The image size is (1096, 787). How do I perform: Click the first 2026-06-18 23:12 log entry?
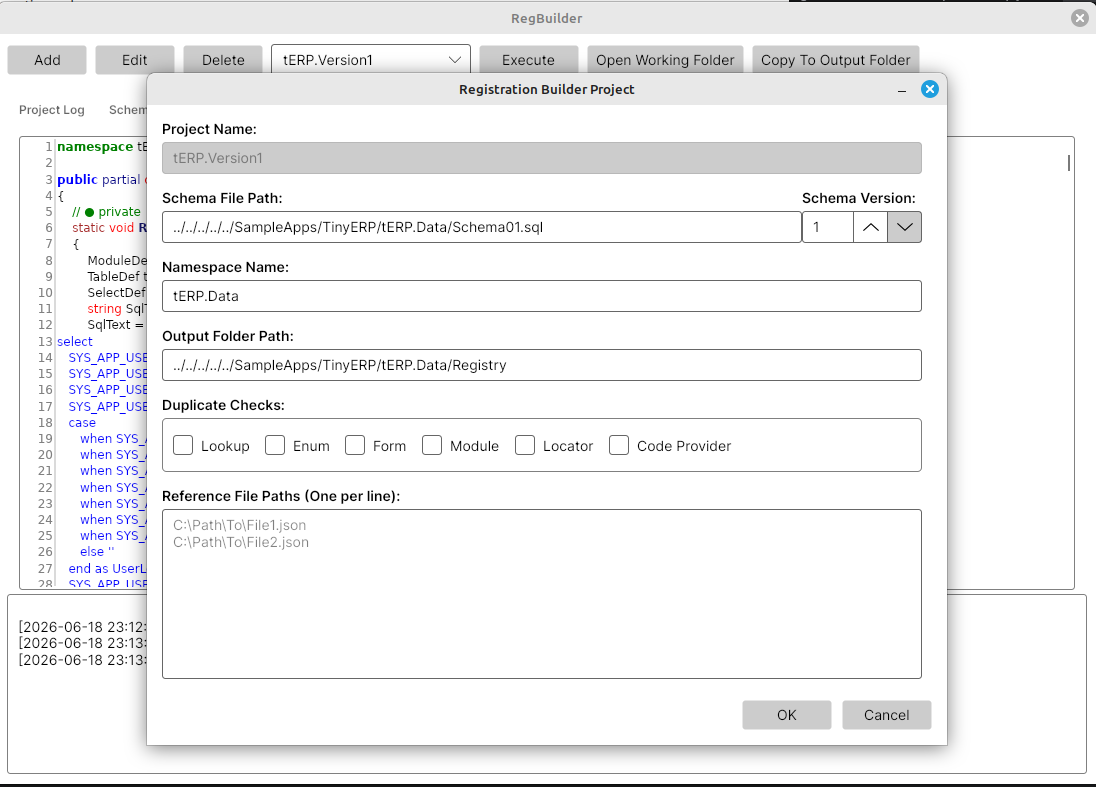82,627
